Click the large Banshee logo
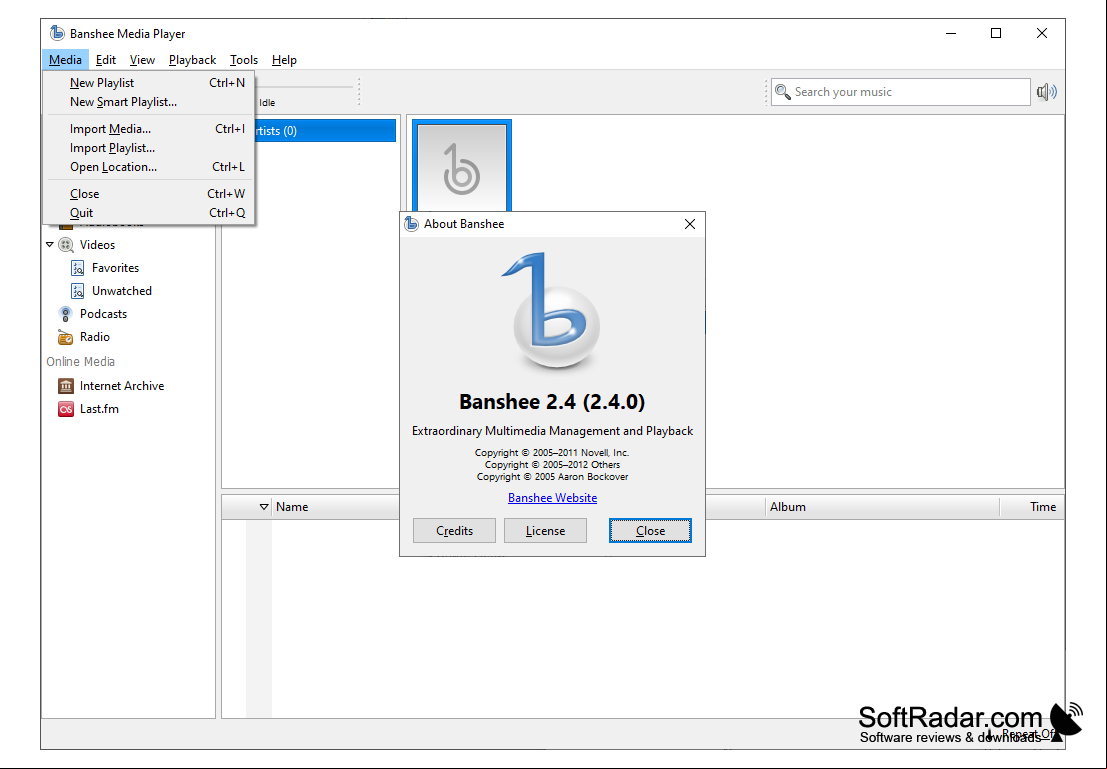This screenshot has width=1107, height=769. click(x=551, y=311)
